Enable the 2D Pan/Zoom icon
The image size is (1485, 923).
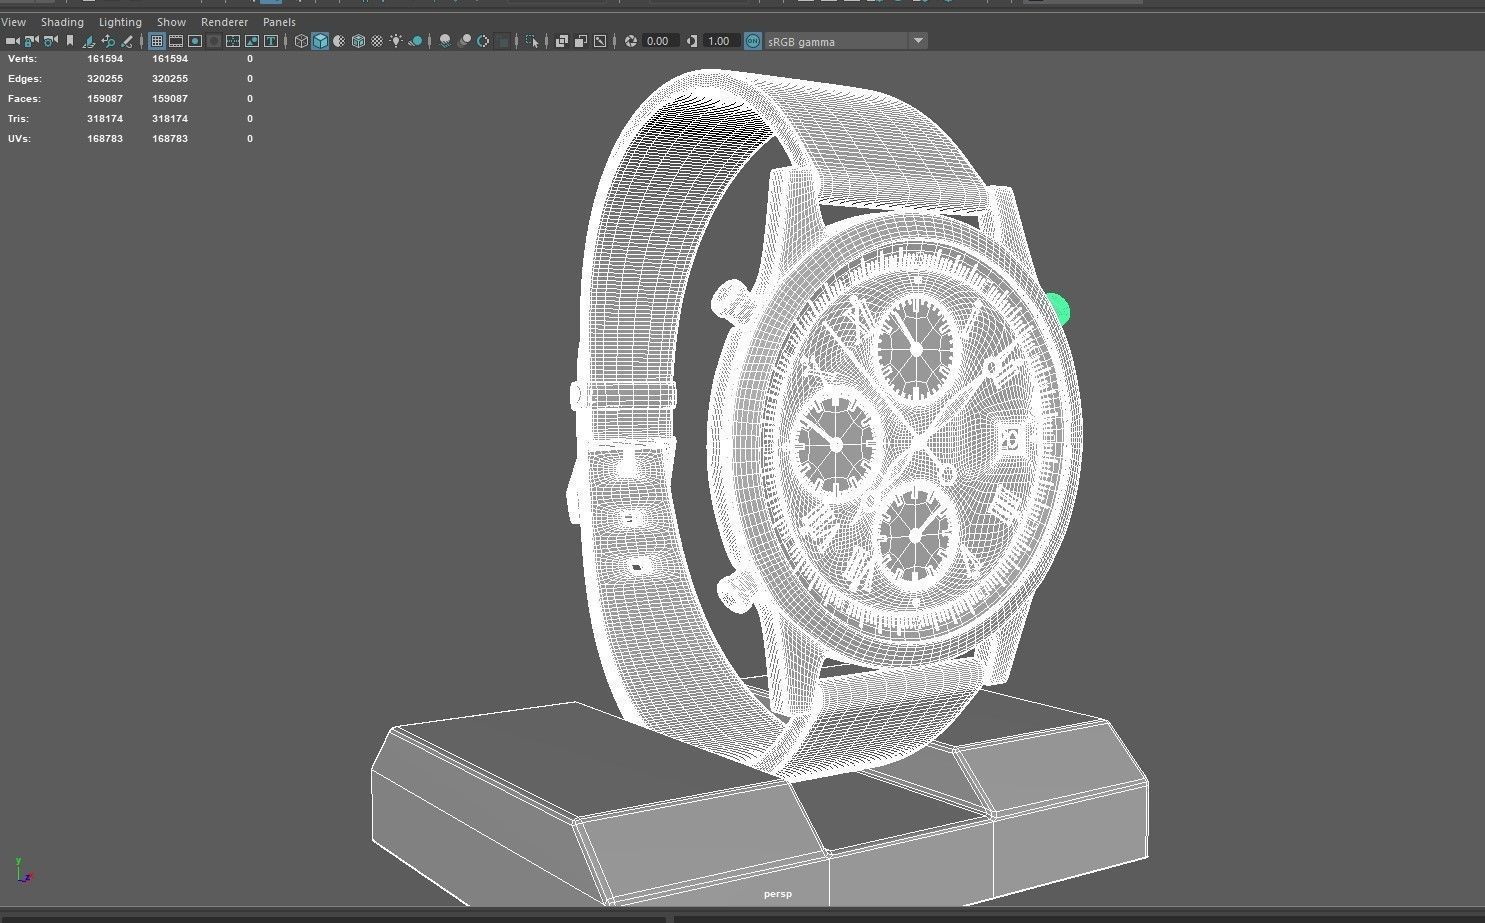[x=108, y=41]
